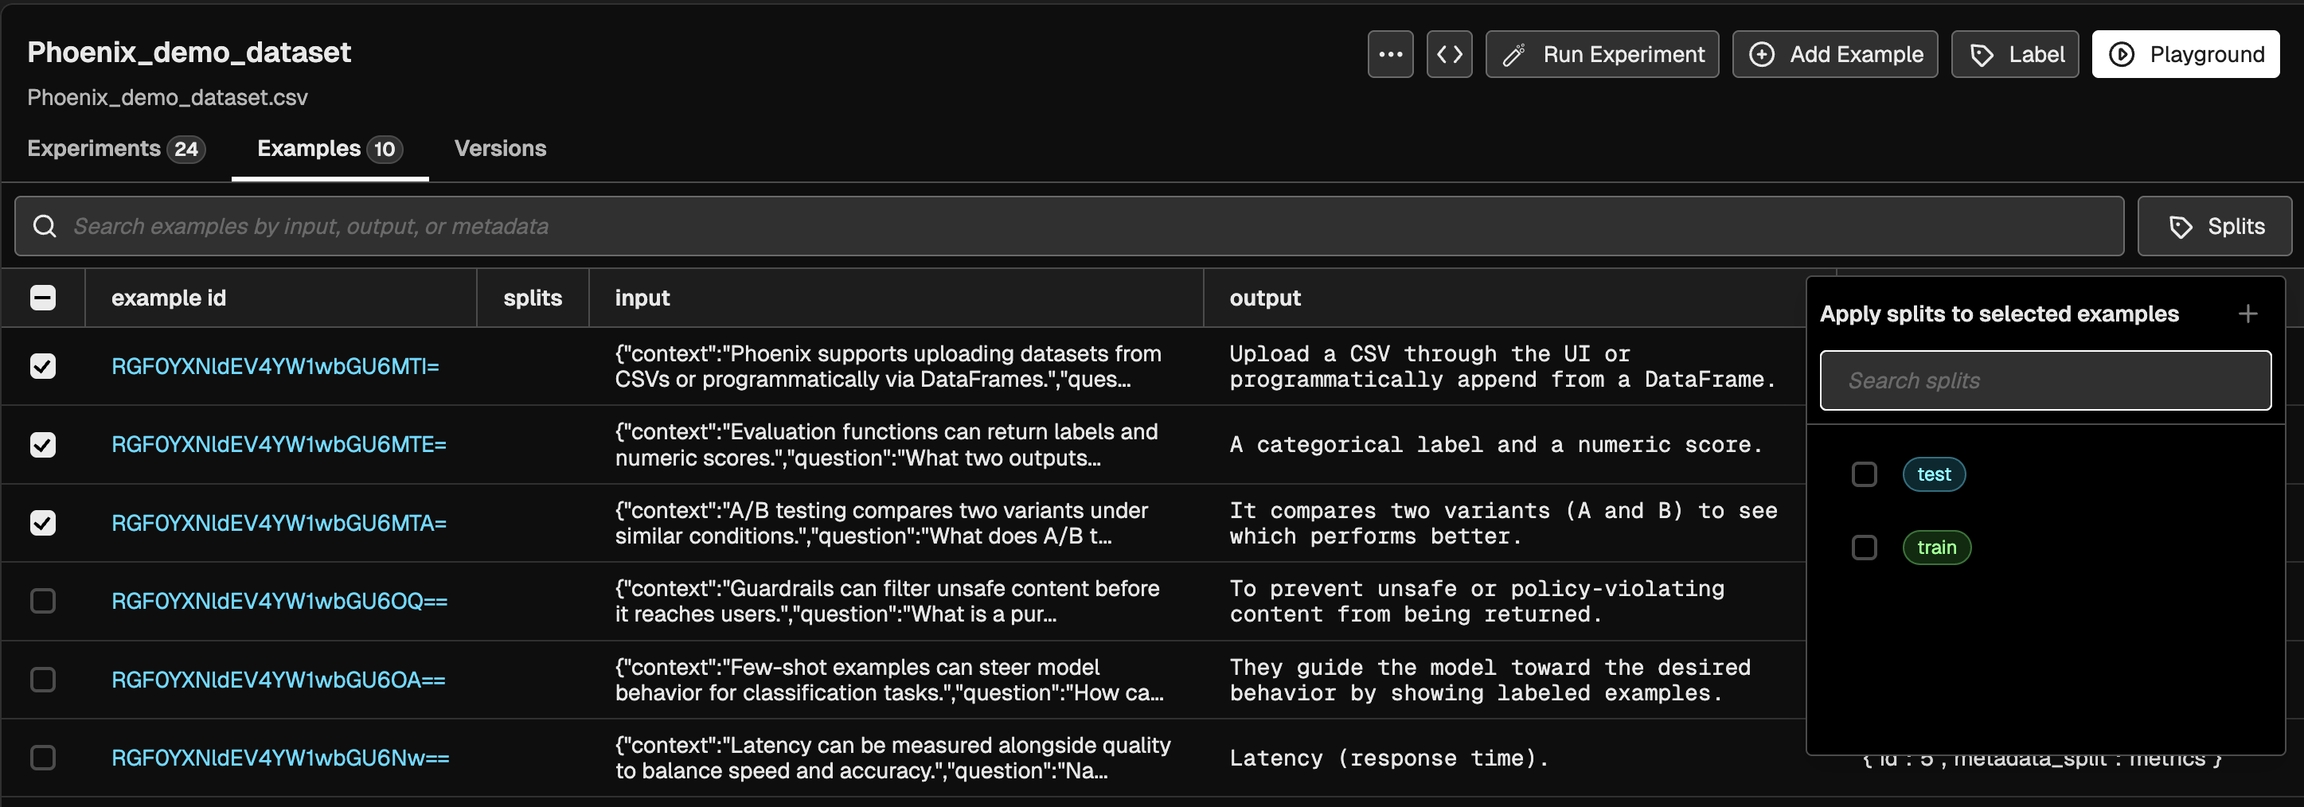Open example link RGF0YXNldEV4YW1wbGU6Nw==
Screen dimensions: 2304x807
(x=280, y=758)
